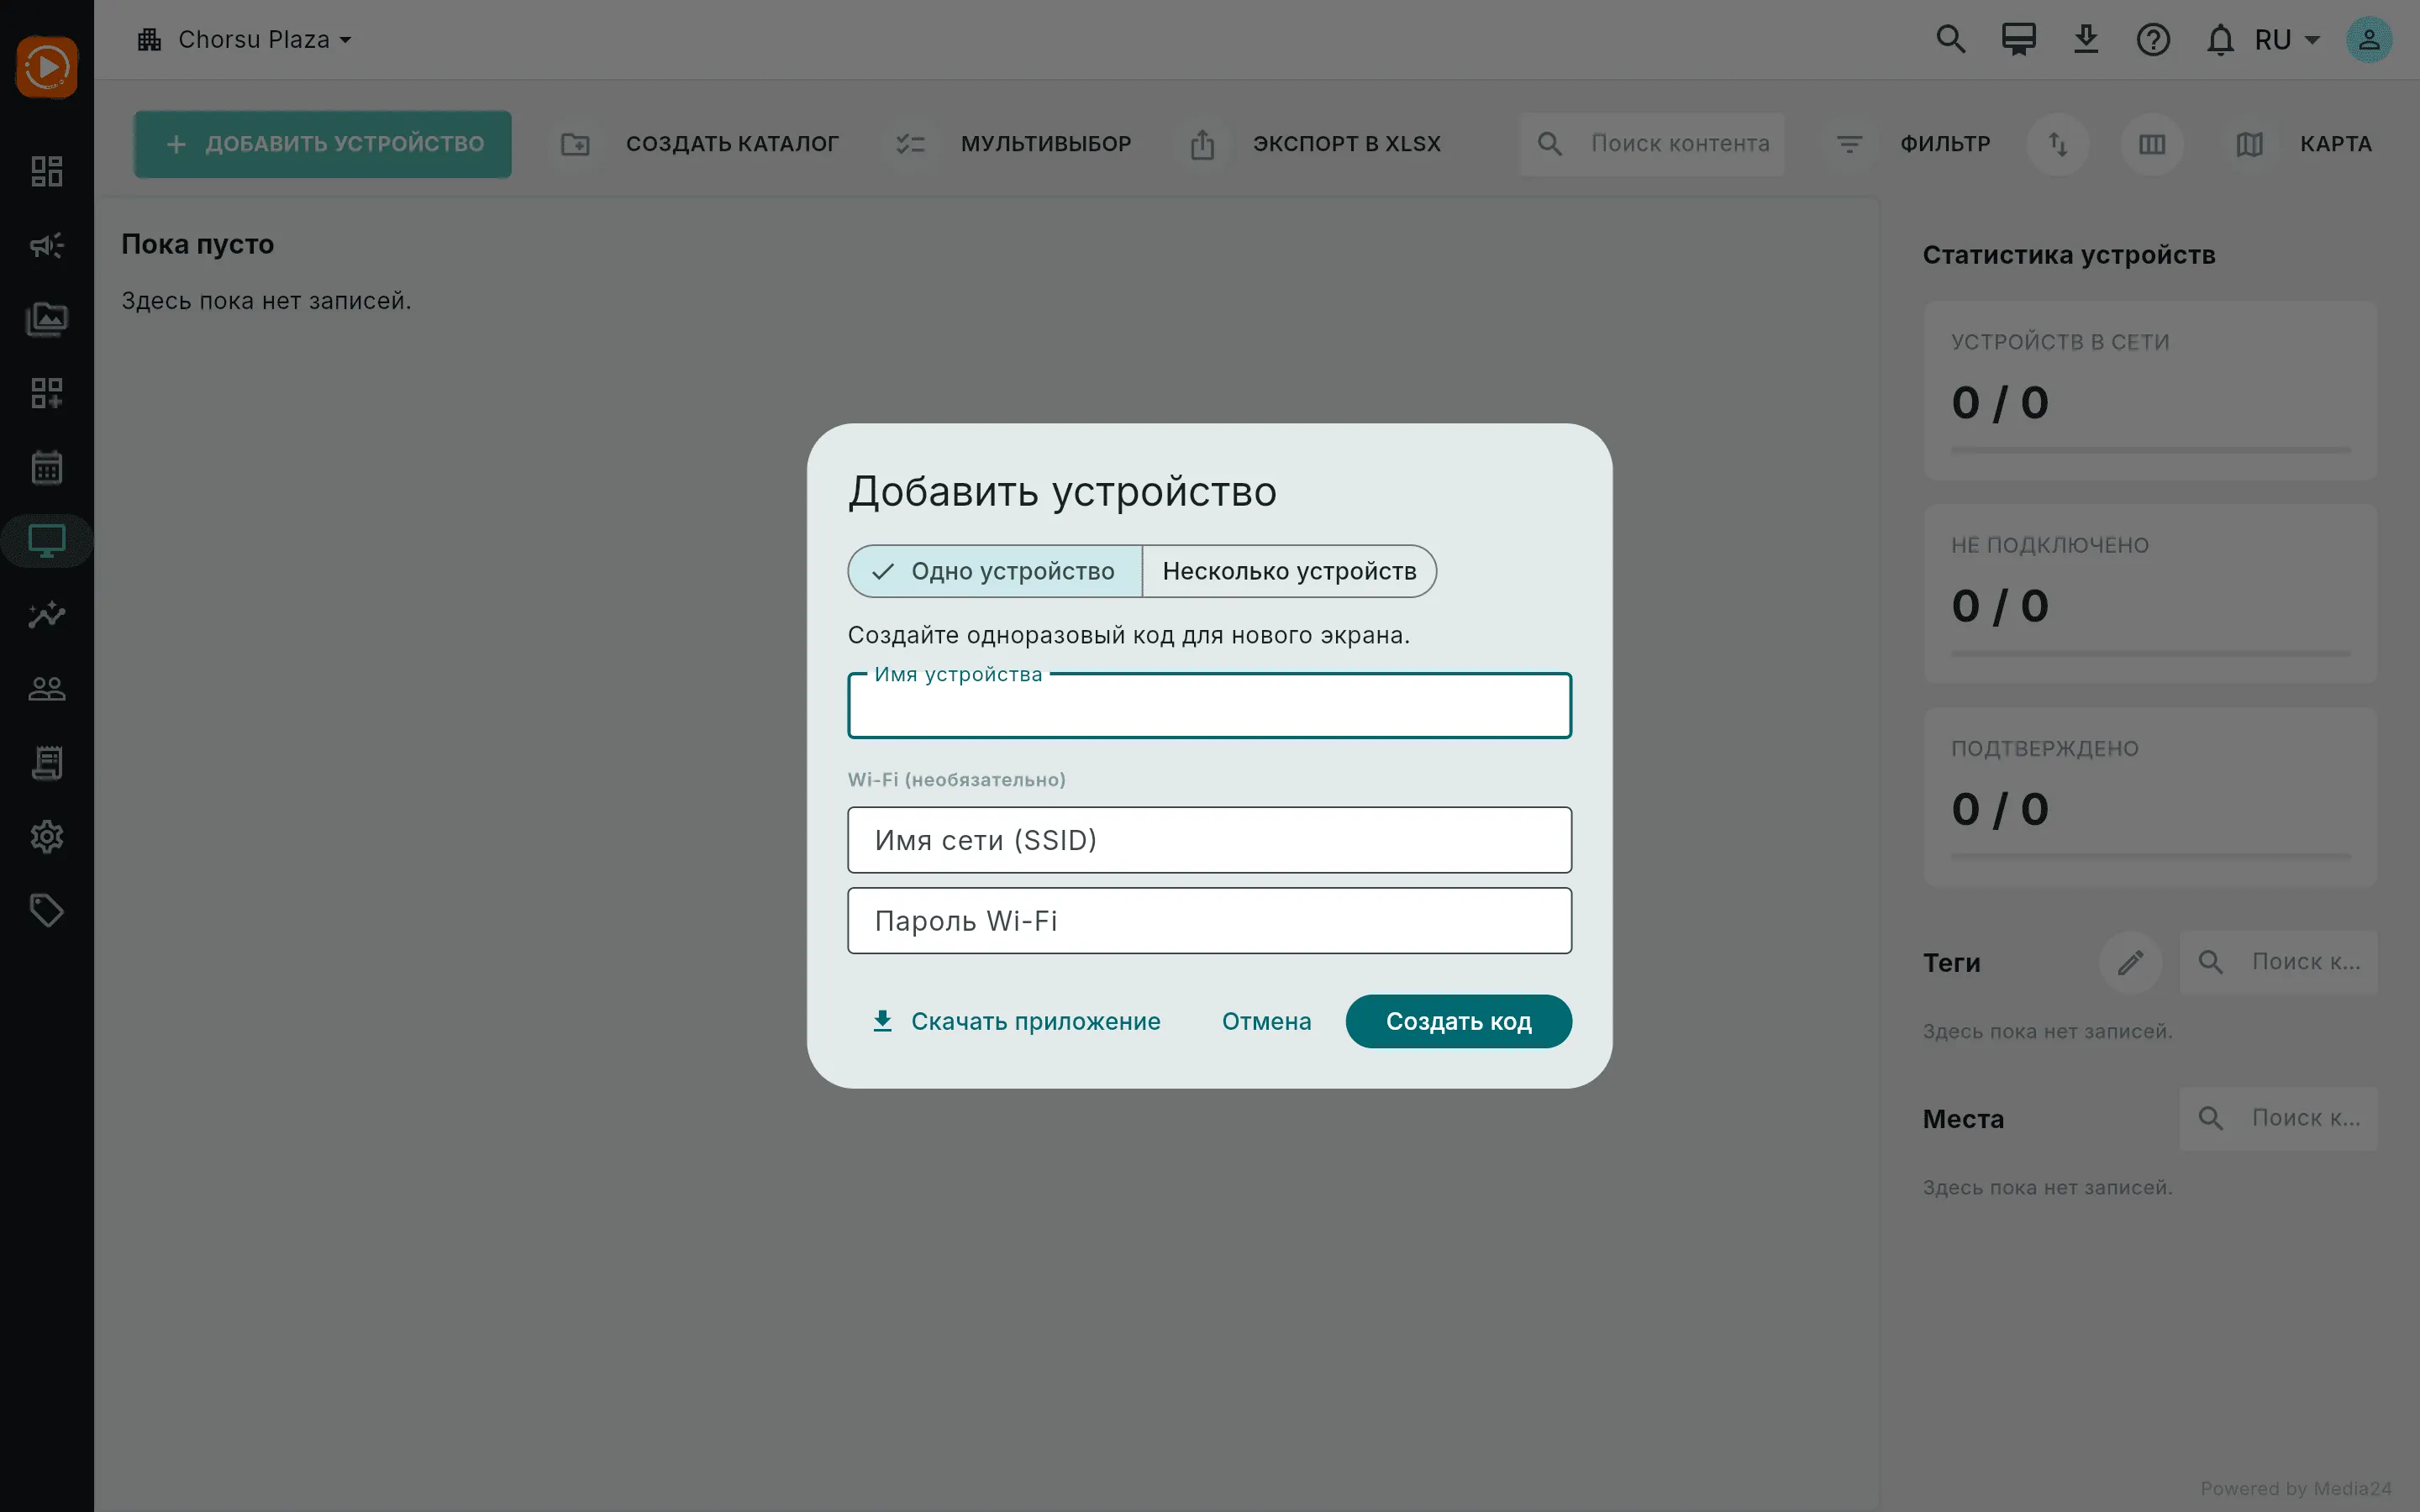Open the devices monitor icon in sidebar
Screen dimensions: 2420x1512
point(47,541)
